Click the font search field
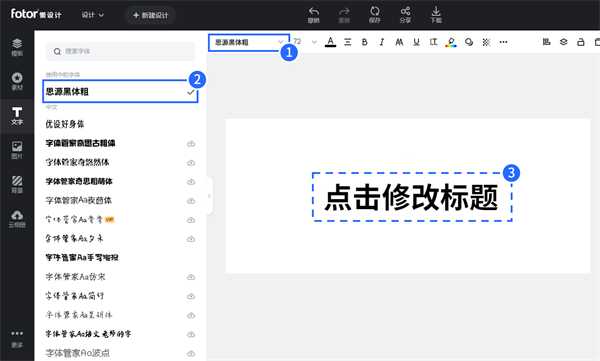The height and width of the screenshot is (361, 600). (120, 51)
